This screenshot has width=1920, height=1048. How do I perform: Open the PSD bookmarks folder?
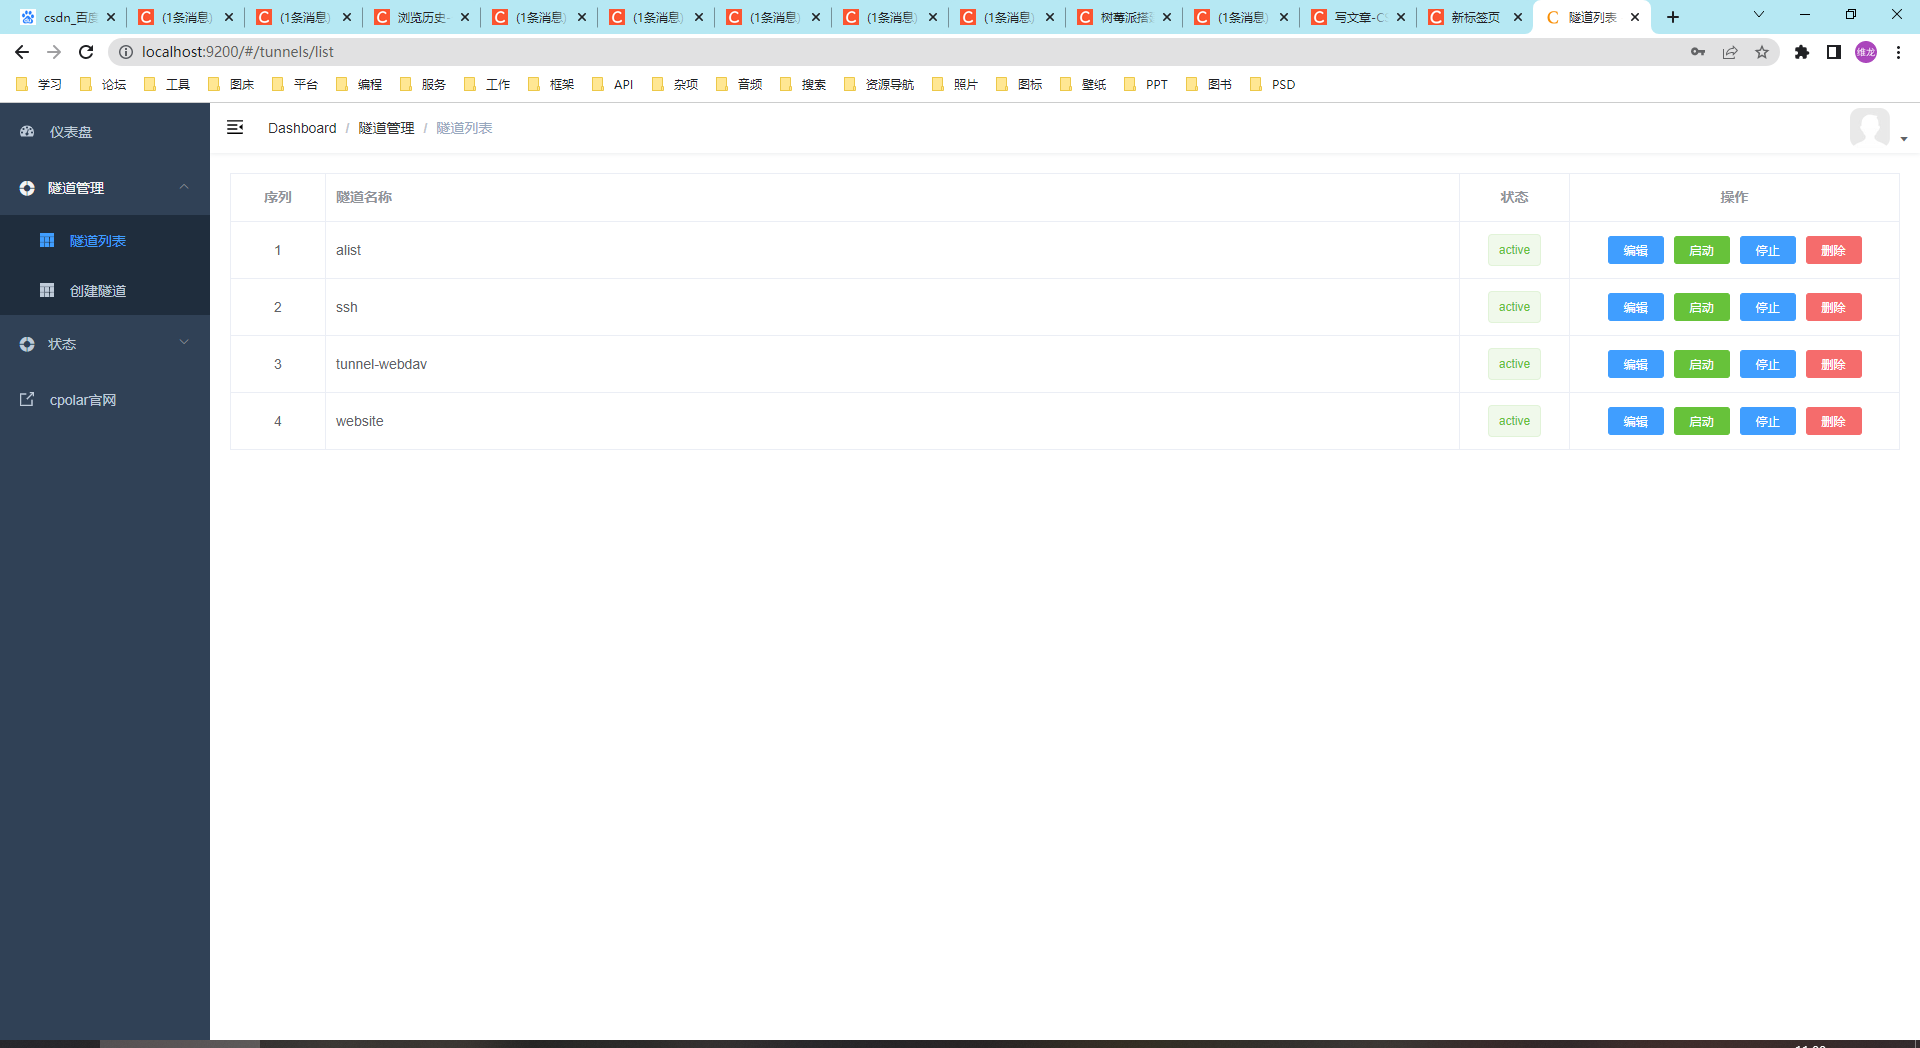tap(1272, 84)
